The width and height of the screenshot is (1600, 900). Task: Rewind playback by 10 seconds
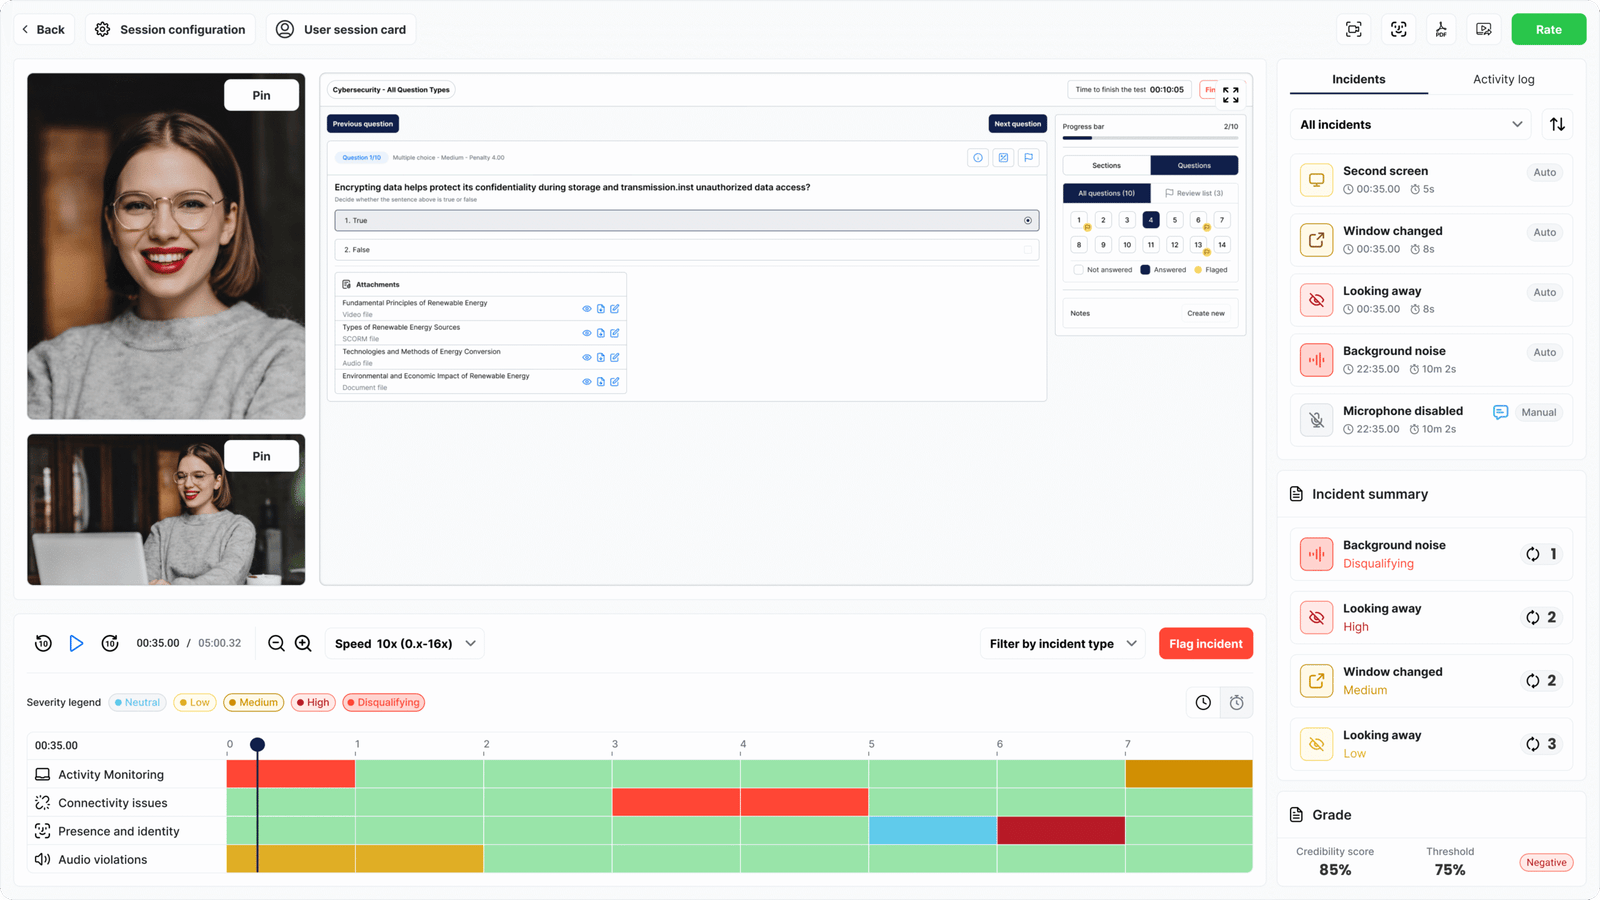point(43,643)
